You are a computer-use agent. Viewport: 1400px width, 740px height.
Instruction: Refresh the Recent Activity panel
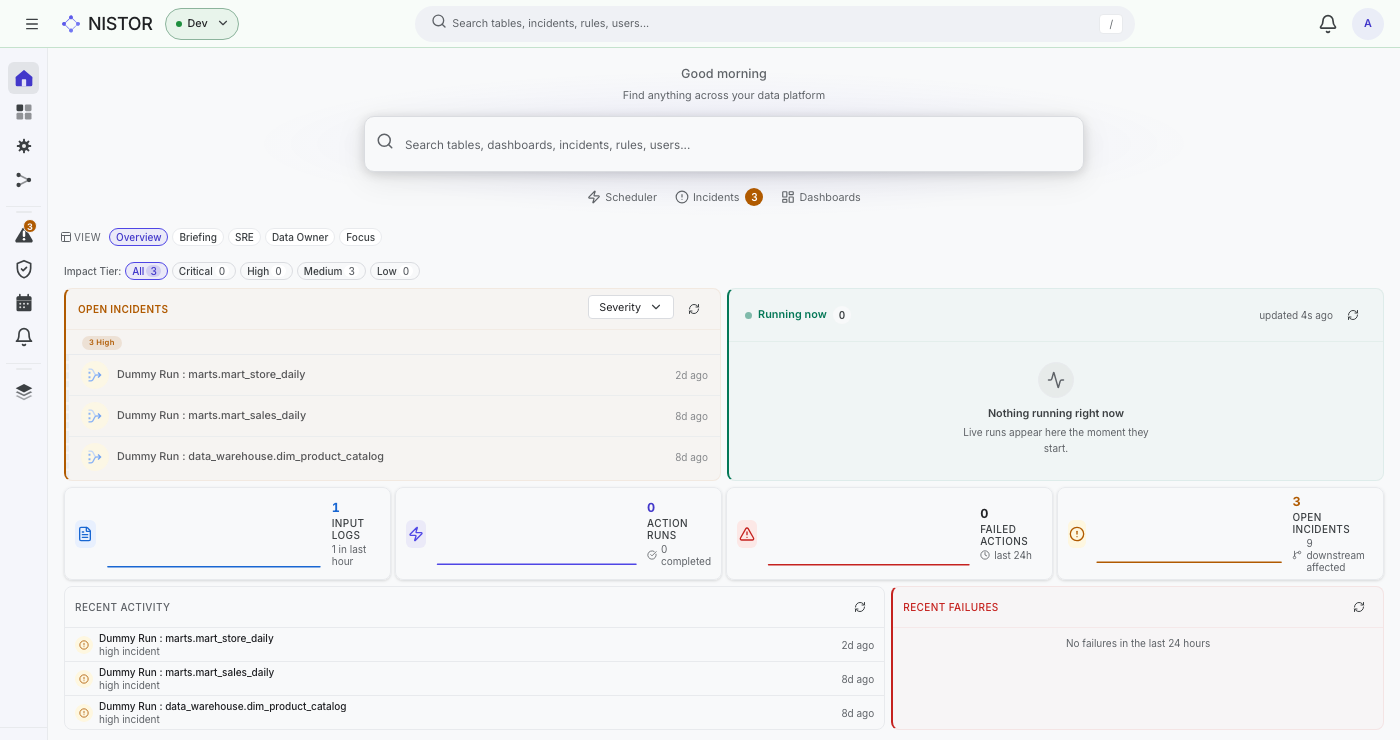click(860, 607)
